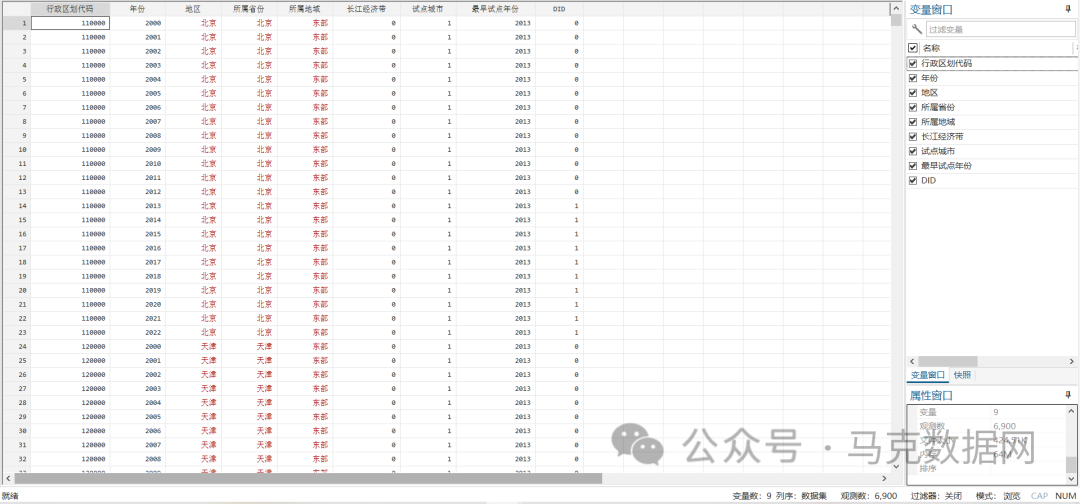Click the properties panel scroll-up arrow

[x=1071, y=411]
